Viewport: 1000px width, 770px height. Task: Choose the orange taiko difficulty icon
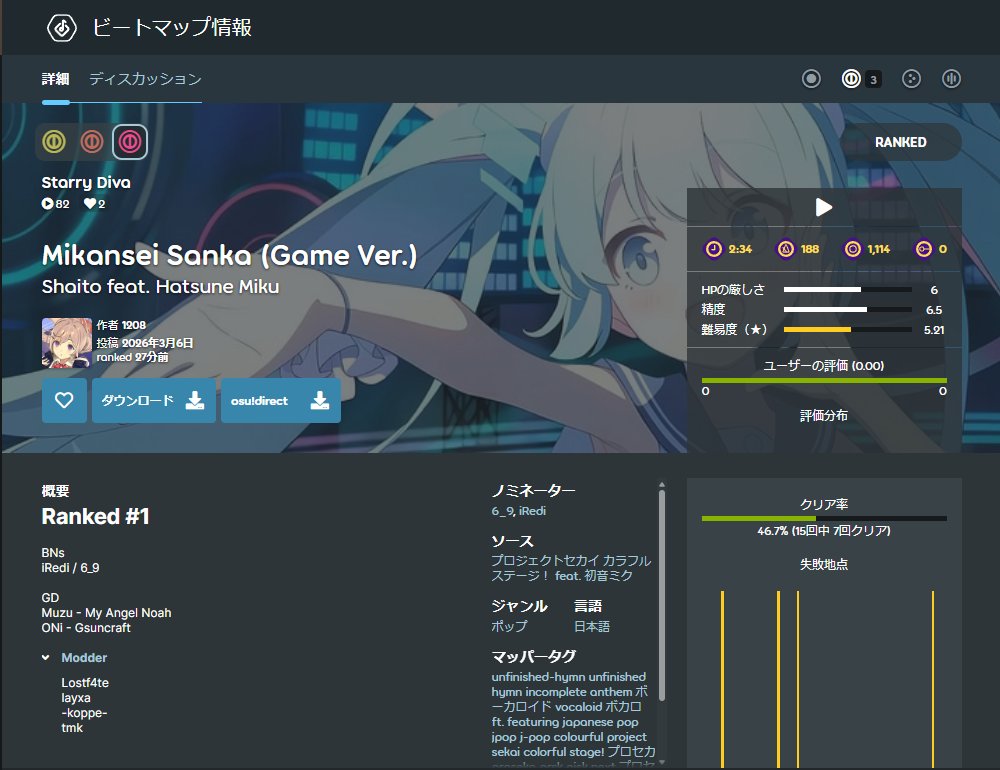[92, 142]
